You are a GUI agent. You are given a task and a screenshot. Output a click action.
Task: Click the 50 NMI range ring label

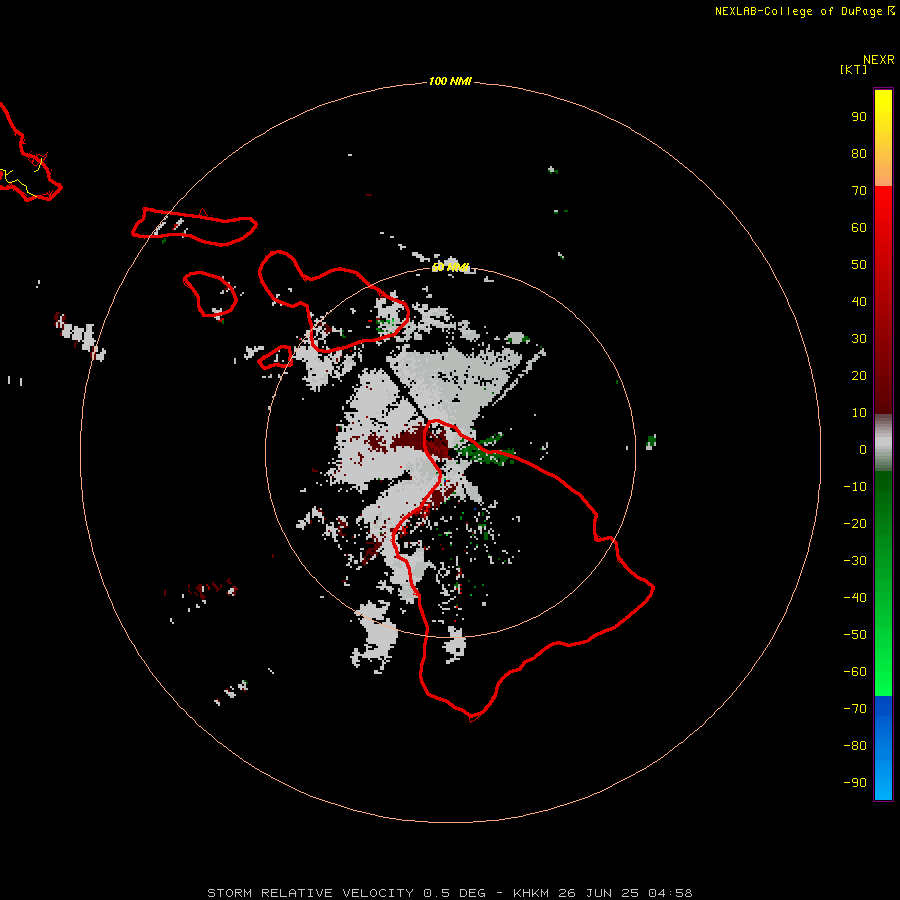pos(450,267)
